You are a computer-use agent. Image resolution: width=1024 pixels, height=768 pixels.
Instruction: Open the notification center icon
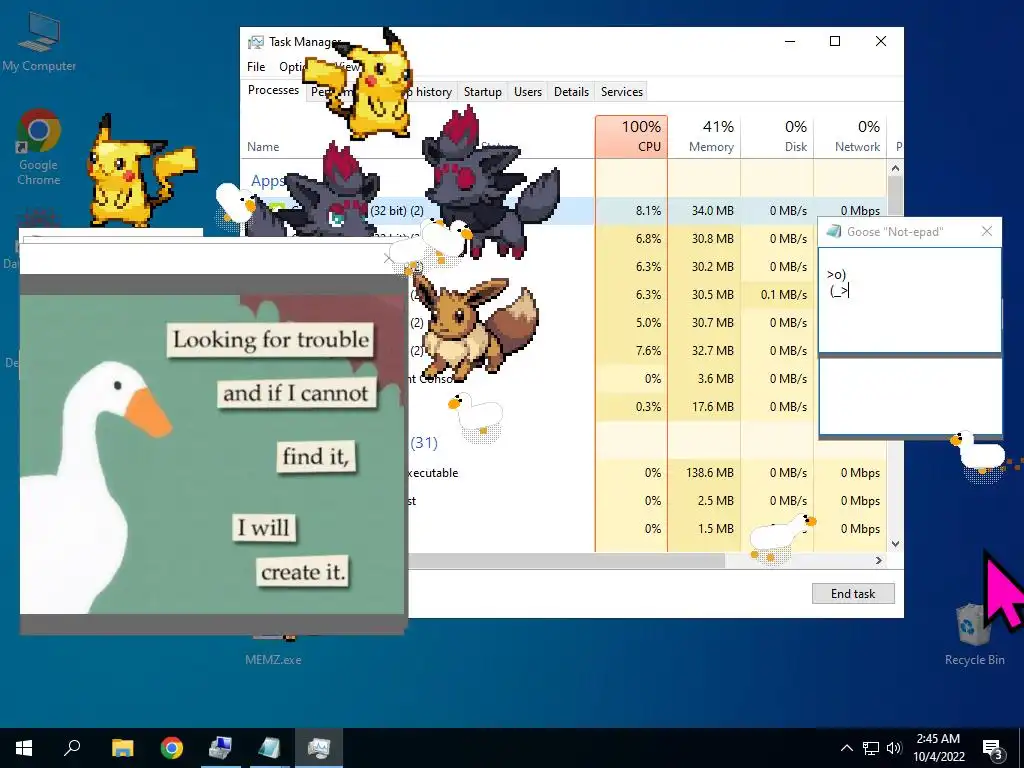993,748
